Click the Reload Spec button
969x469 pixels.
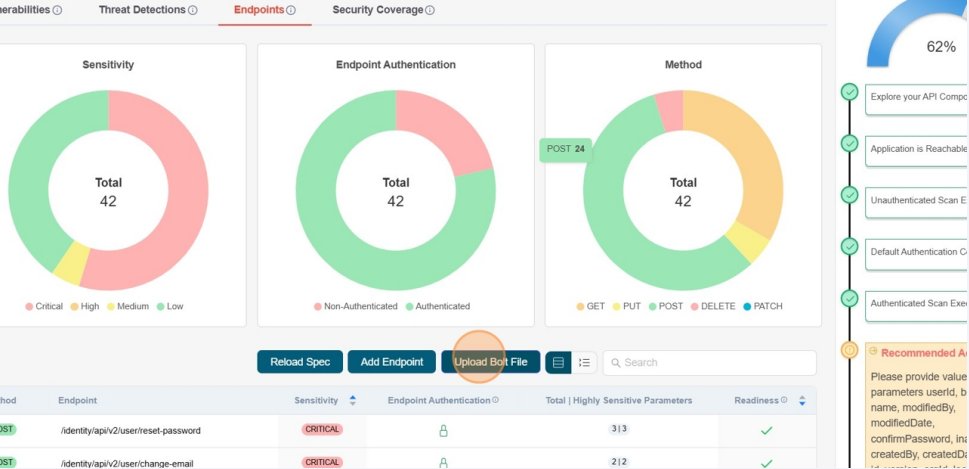(x=300, y=362)
